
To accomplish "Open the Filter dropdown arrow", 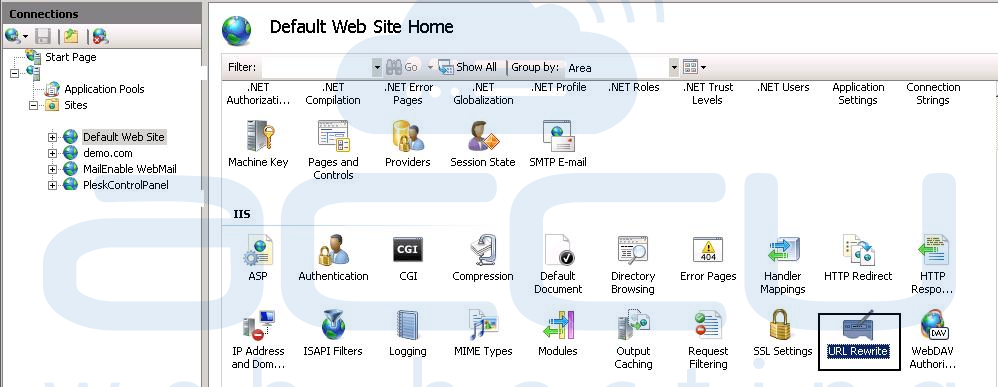I will (x=377, y=67).
